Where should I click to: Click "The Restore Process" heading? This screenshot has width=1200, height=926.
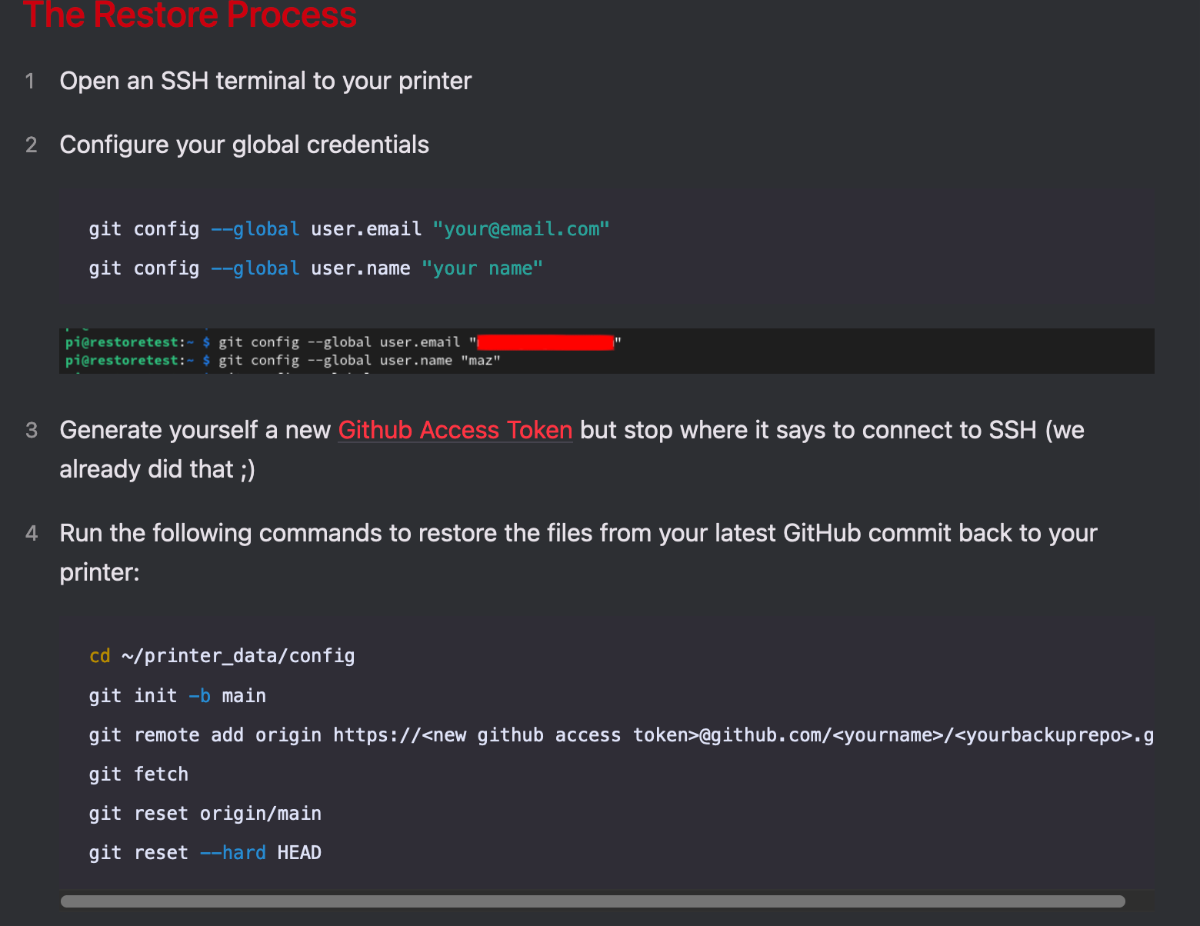[190, 14]
